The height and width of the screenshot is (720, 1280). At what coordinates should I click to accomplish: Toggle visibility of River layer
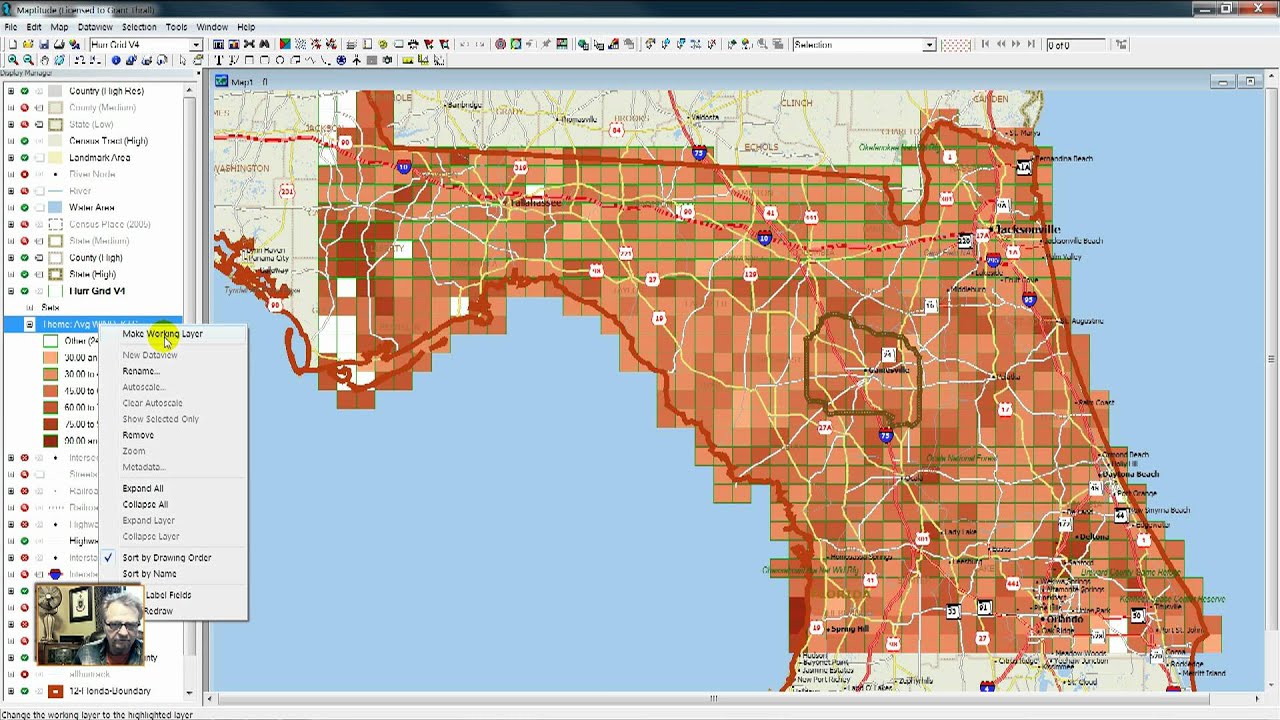[25, 191]
